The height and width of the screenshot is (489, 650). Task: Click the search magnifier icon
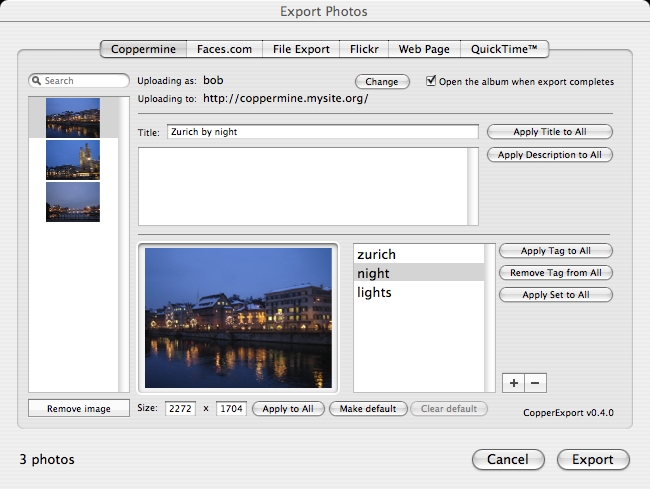tap(37, 81)
